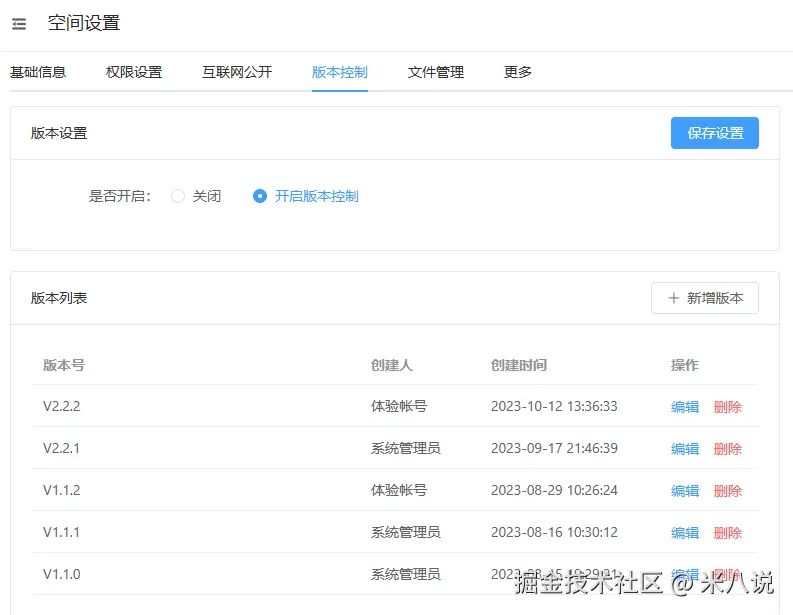Edit version V2.2.2

pyautogui.click(x=685, y=407)
